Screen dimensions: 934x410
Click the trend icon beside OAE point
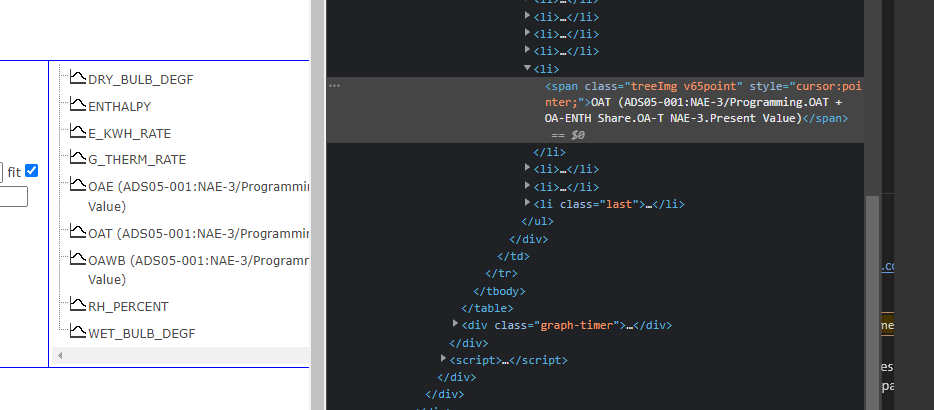click(78, 184)
